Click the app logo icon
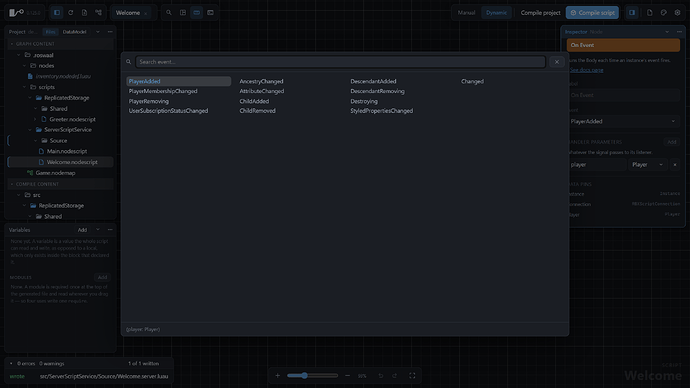This screenshot has width=690, height=388. coord(16,13)
